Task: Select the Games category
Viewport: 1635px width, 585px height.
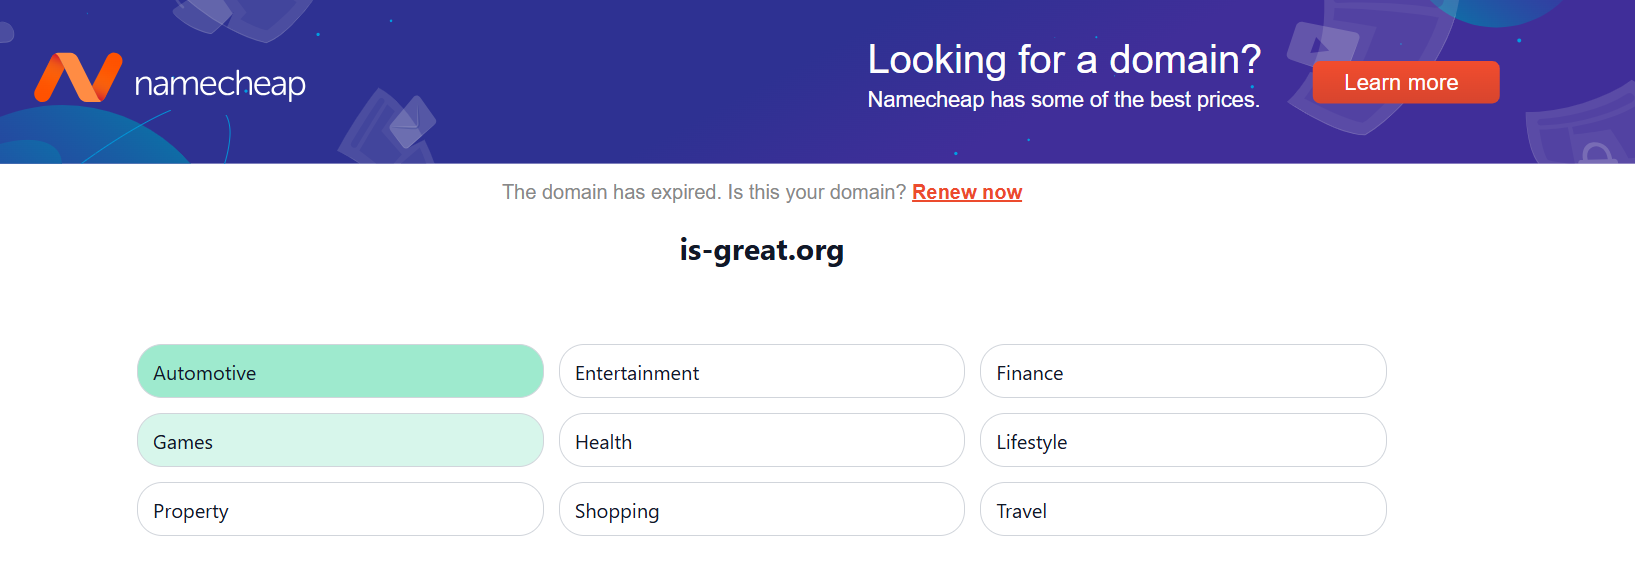Action: pos(340,441)
